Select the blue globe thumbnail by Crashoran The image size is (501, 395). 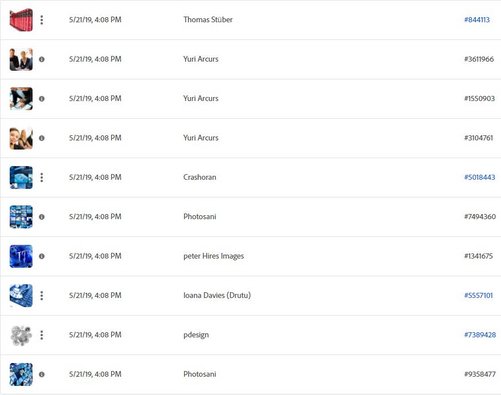21,177
